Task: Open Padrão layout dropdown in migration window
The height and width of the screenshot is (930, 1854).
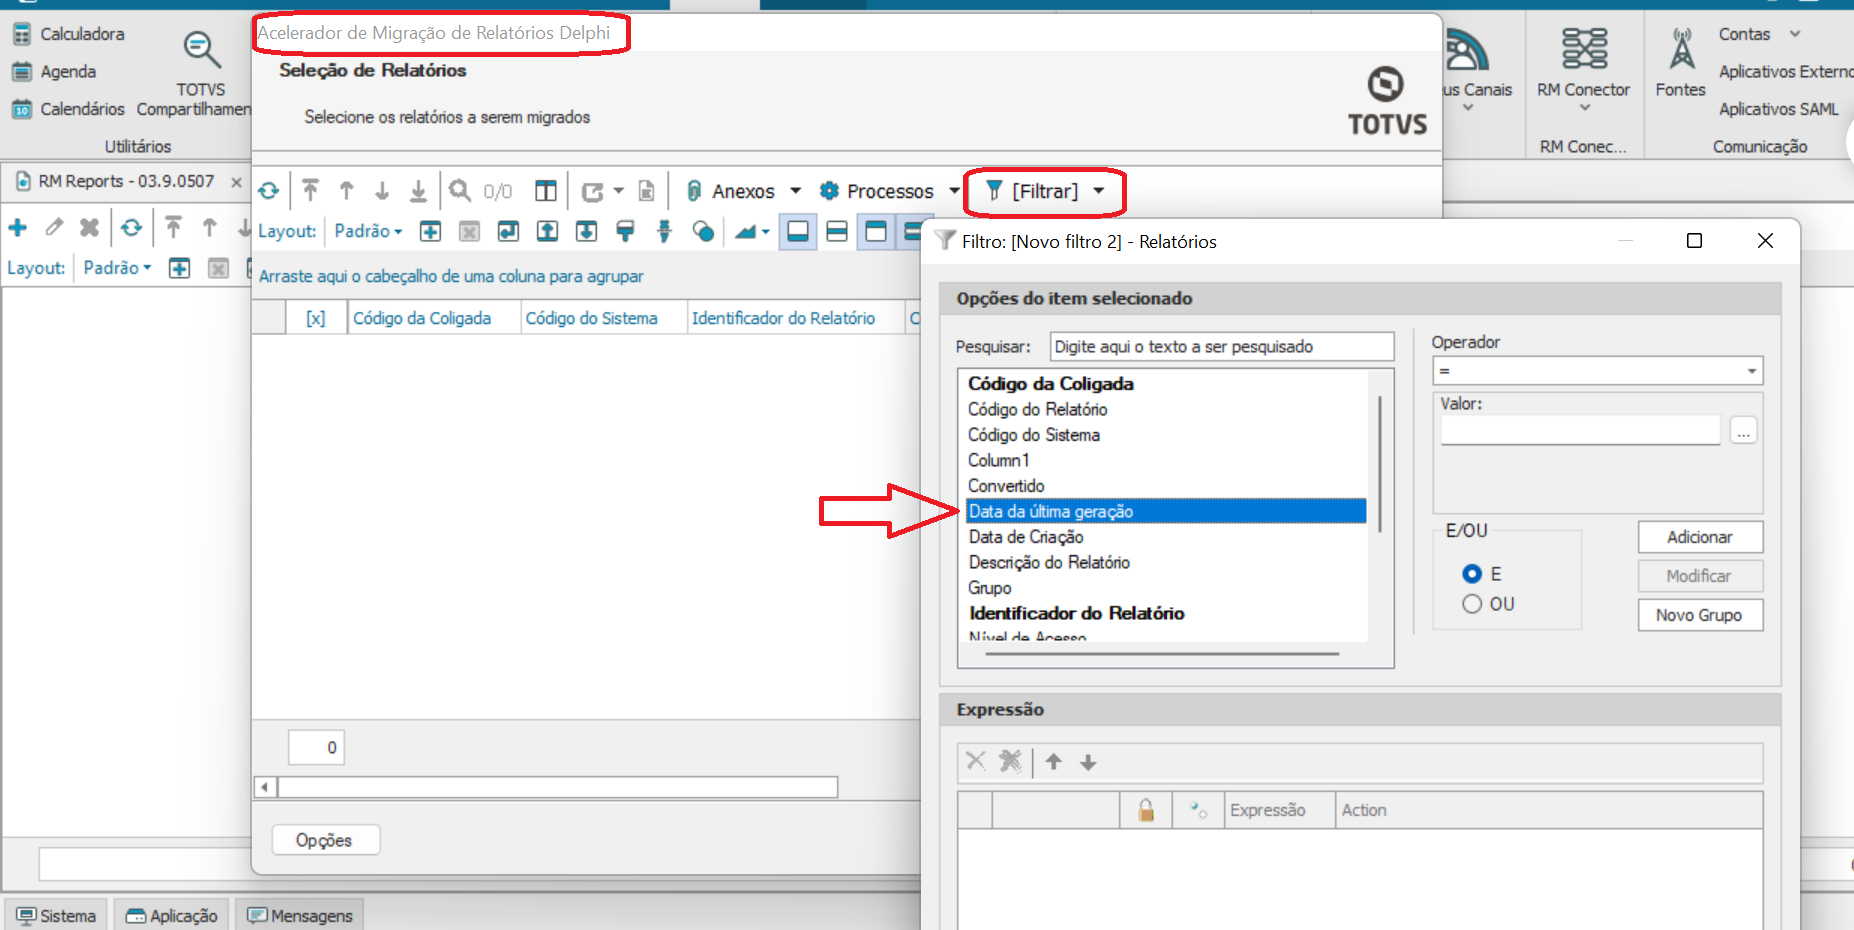Action: 368,231
